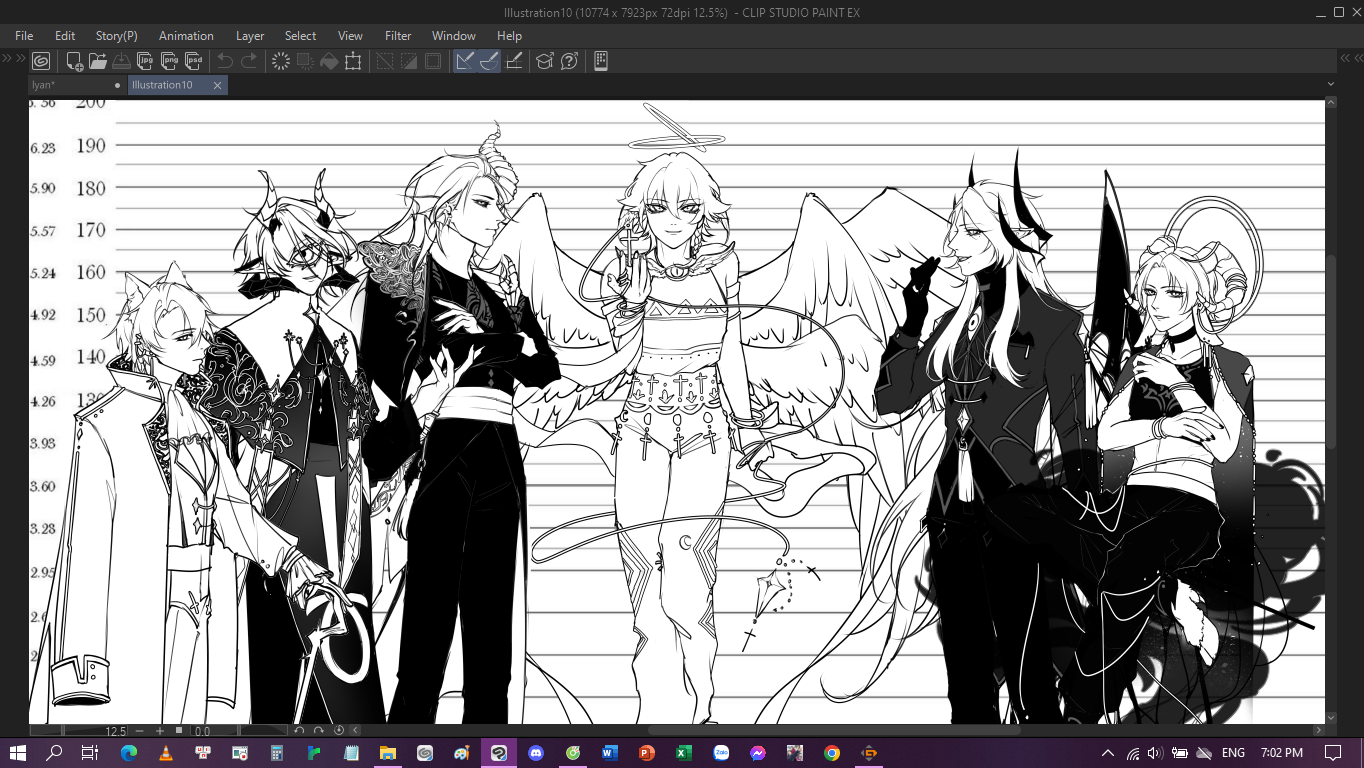This screenshot has height=768, width=1364.
Task: Open the CLIP STUDIO support help icon
Action: click(569, 61)
